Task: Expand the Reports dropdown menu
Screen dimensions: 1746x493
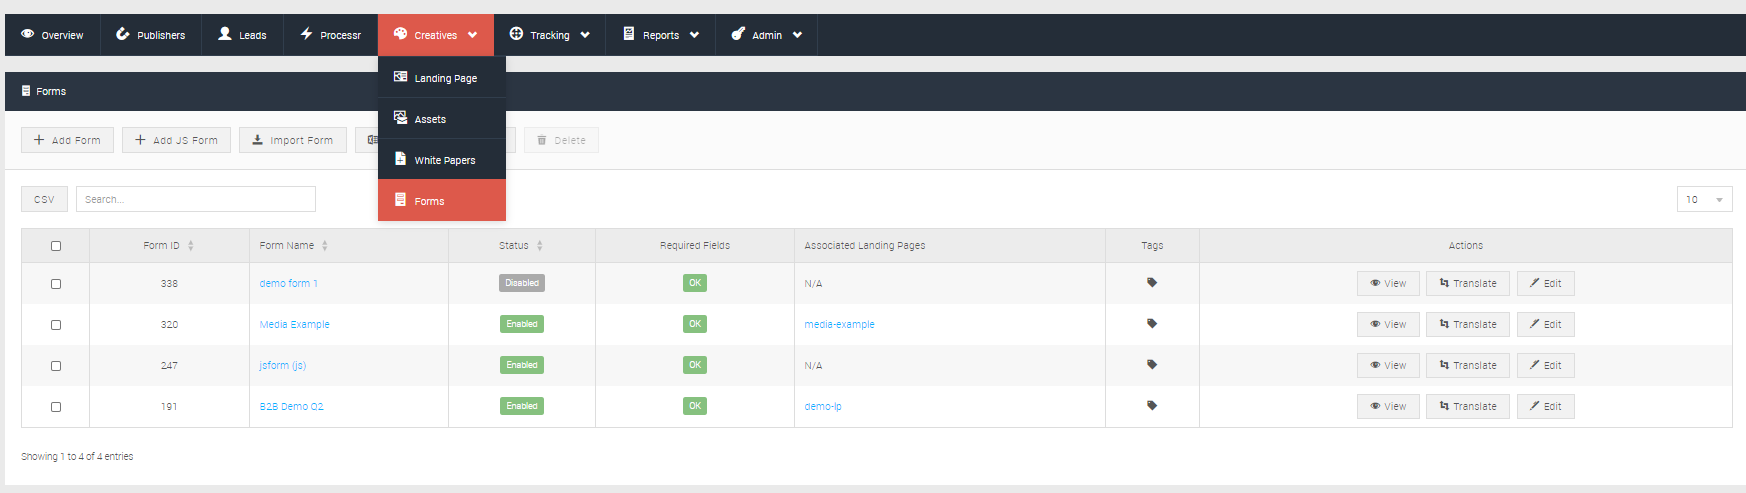Action: [x=660, y=35]
